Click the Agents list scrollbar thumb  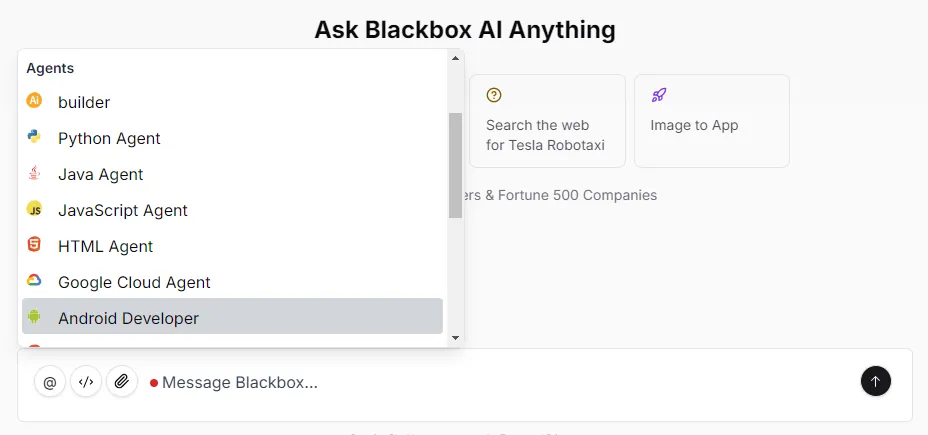pos(455,165)
